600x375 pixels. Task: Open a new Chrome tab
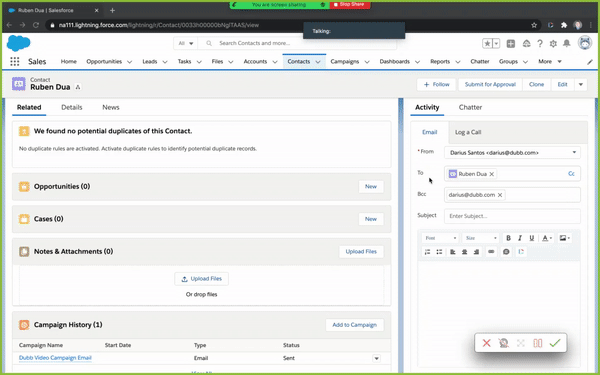point(112,10)
